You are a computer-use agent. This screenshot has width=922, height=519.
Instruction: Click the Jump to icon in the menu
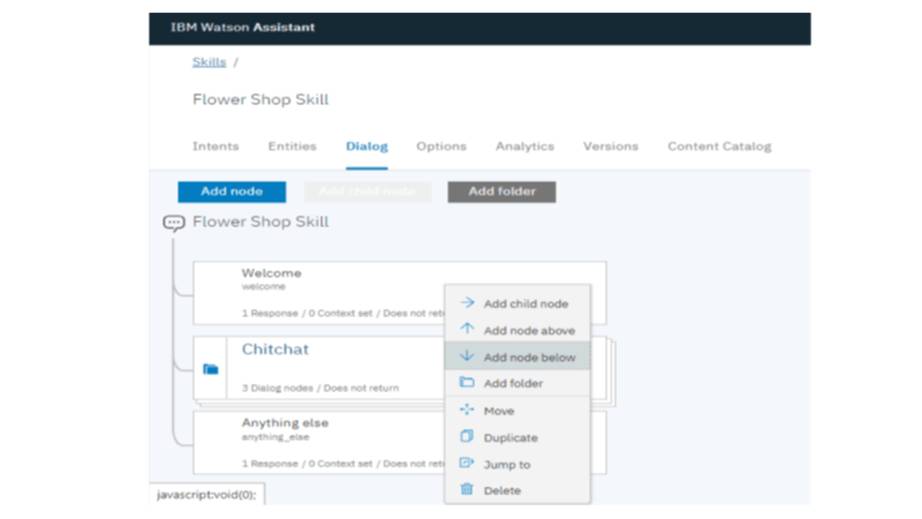(x=466, y=464)
